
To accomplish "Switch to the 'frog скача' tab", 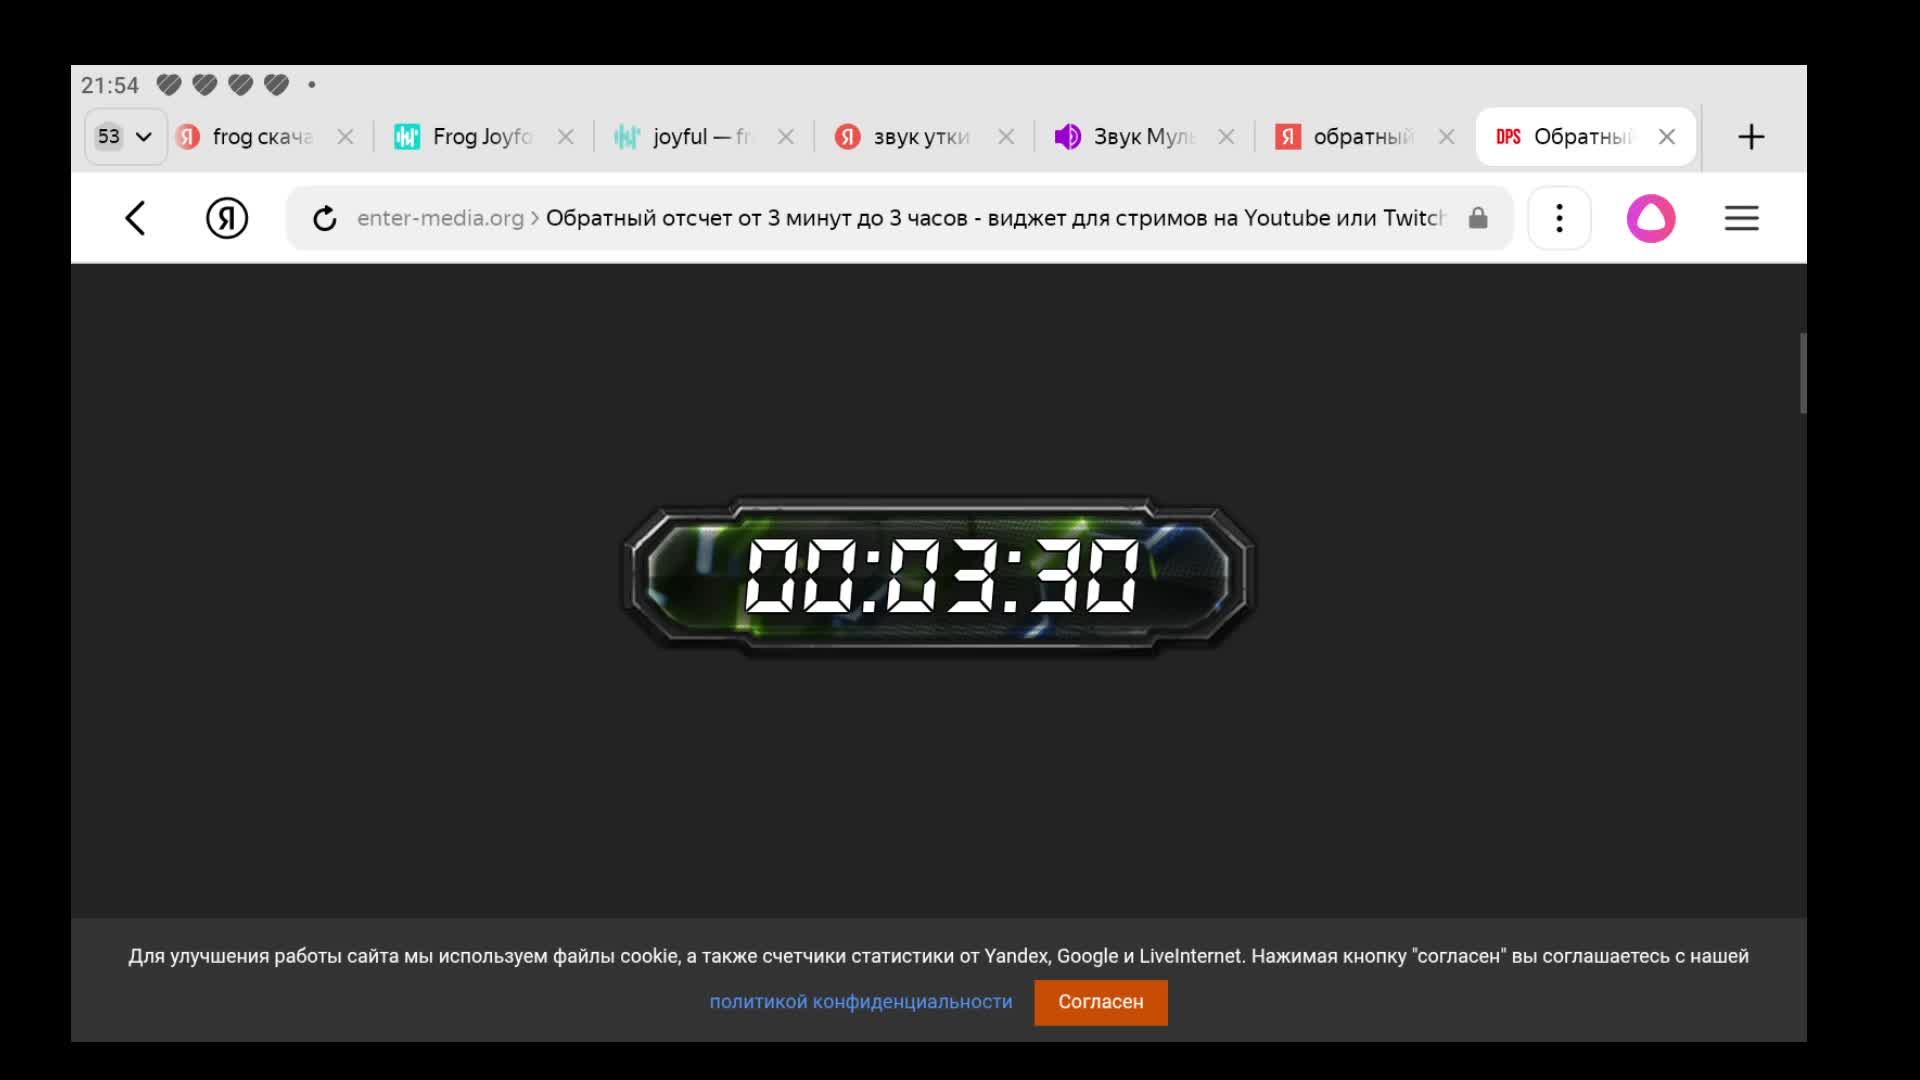I will [x=260, y=137].
